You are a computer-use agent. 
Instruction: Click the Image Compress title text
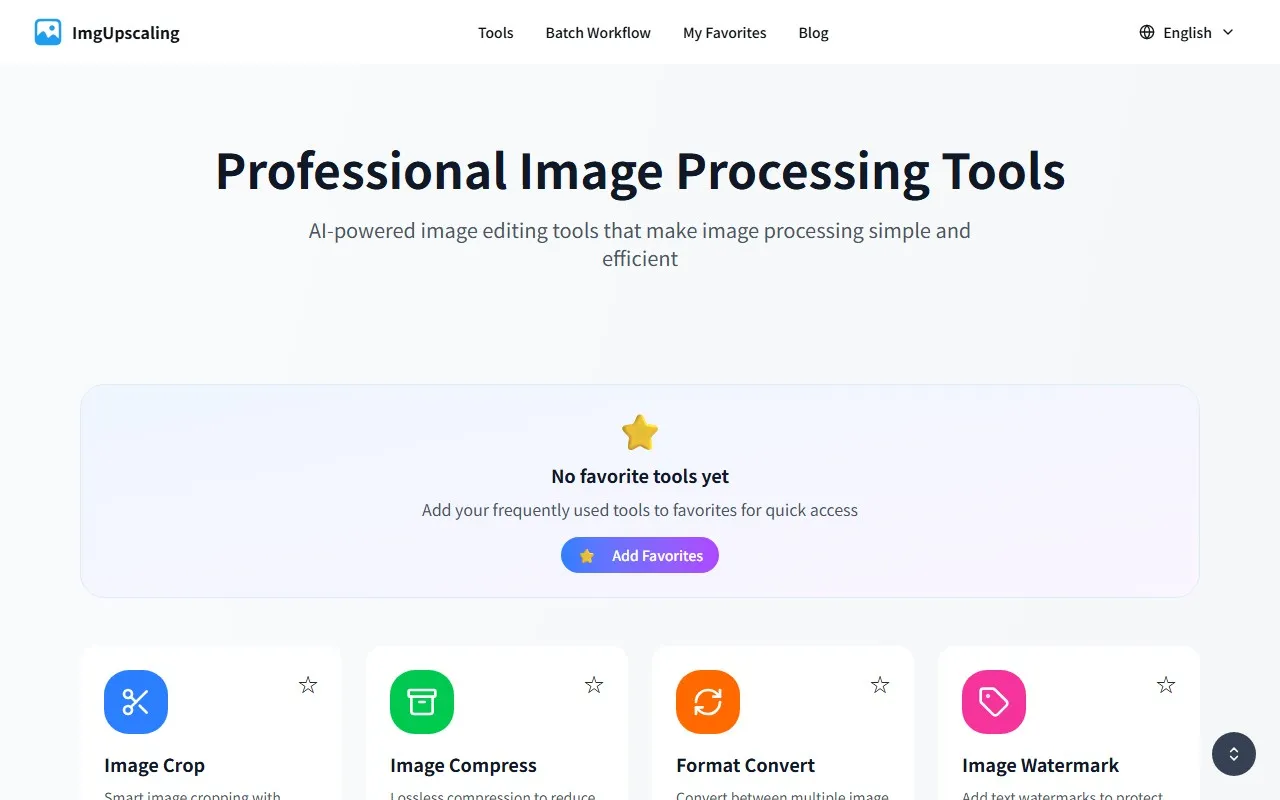[x=462, y=765]
